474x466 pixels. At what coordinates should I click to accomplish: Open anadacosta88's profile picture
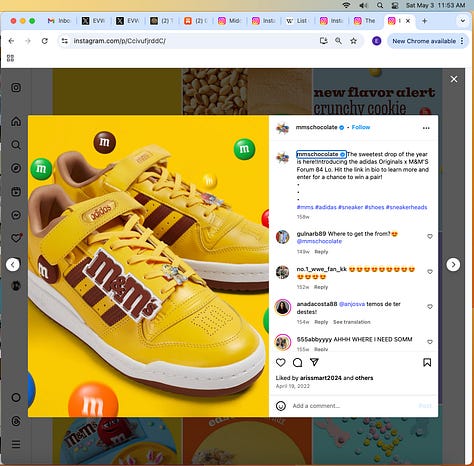click(283, 307)
